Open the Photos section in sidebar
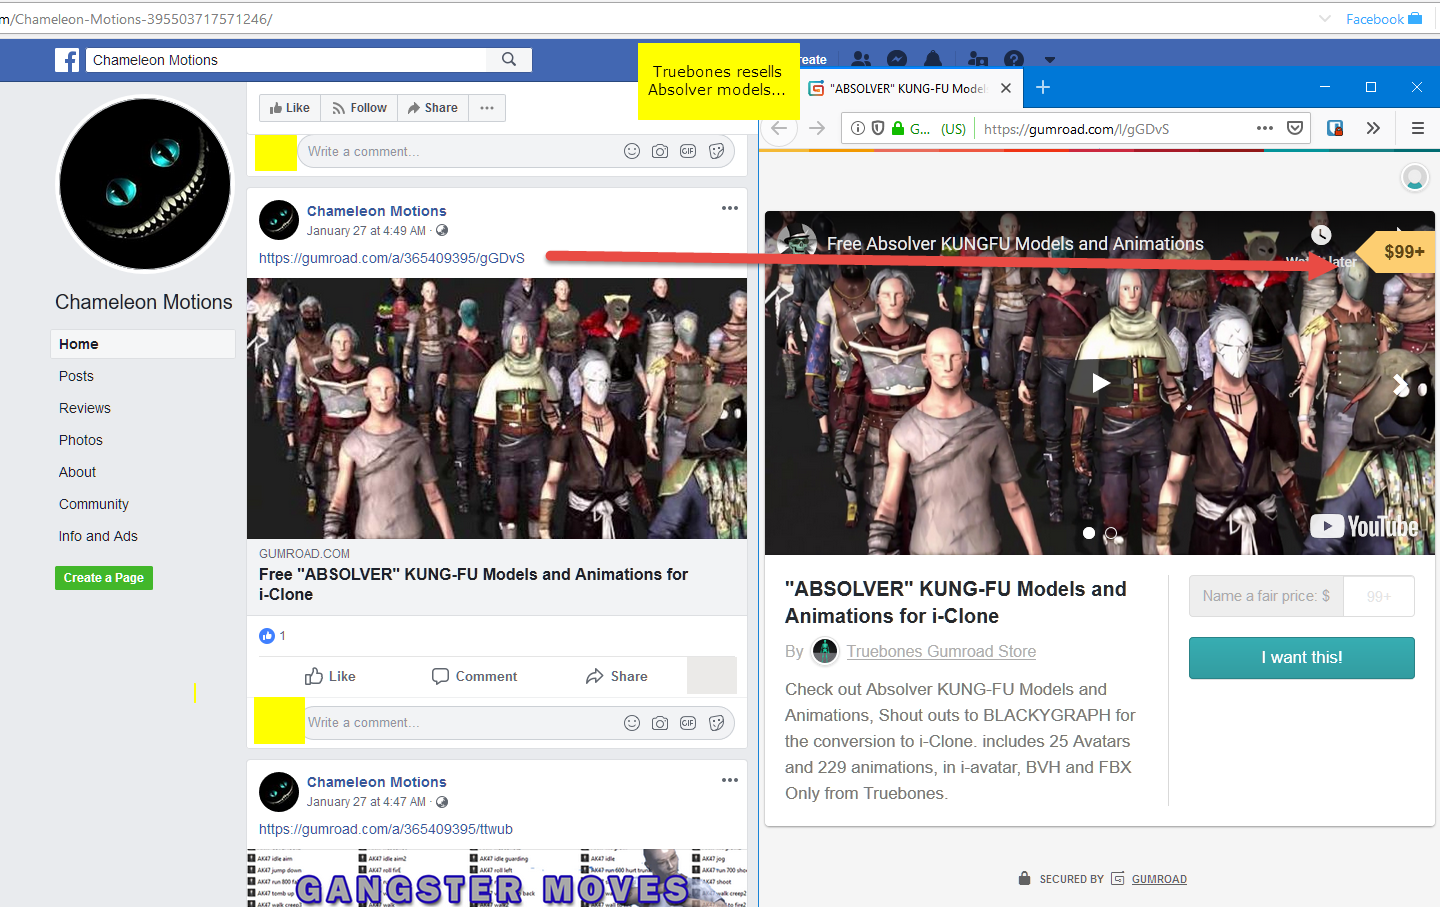This screenshot has width=1440, height=907. [81, 440]
